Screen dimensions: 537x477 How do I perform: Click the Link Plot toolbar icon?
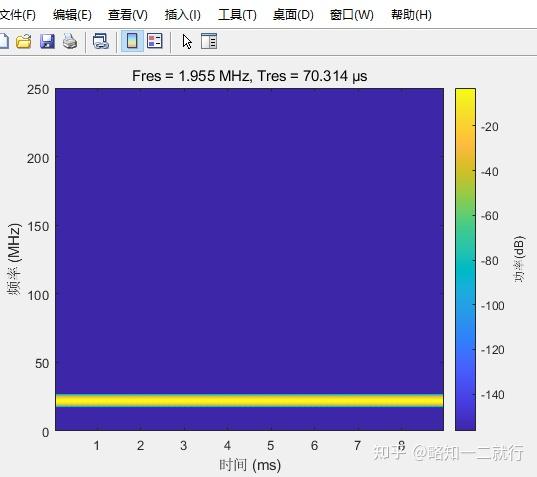pos(101,41)
